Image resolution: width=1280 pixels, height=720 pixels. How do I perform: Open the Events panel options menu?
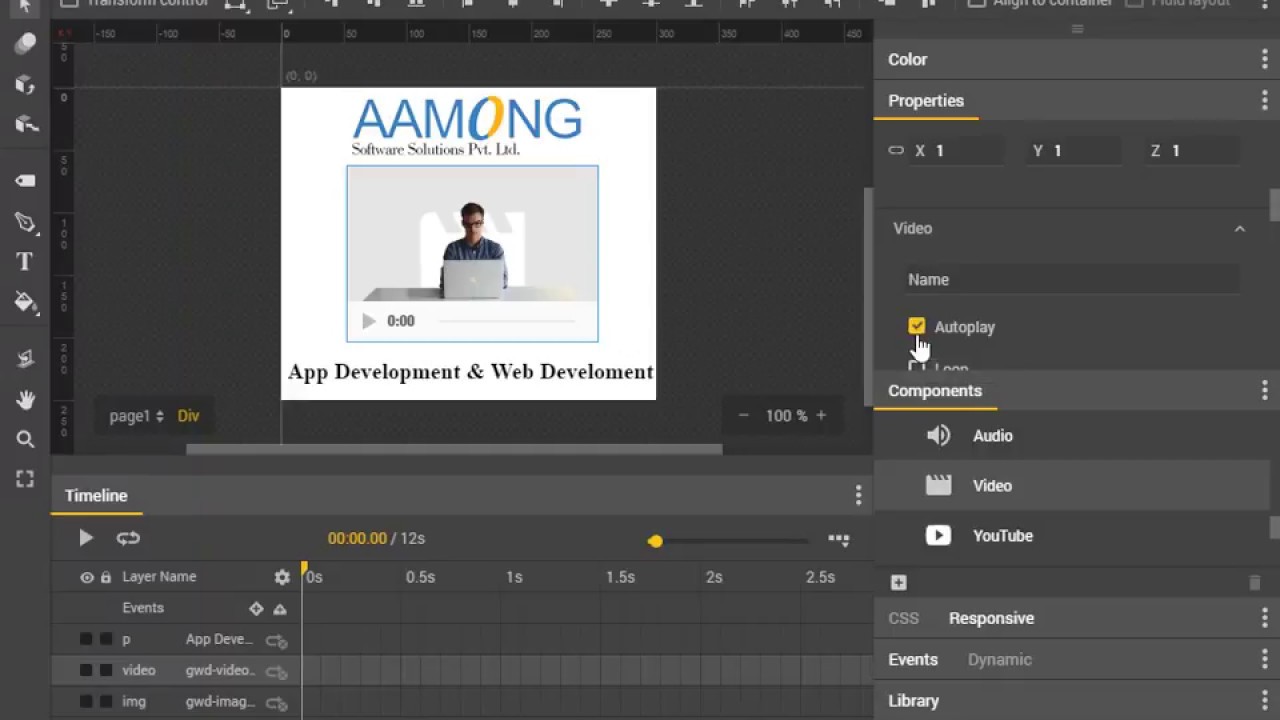click(x=1264, y=660)
